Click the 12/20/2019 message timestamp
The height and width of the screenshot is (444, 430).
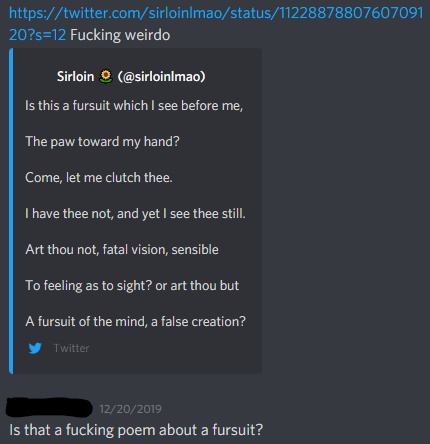point(130,409)
